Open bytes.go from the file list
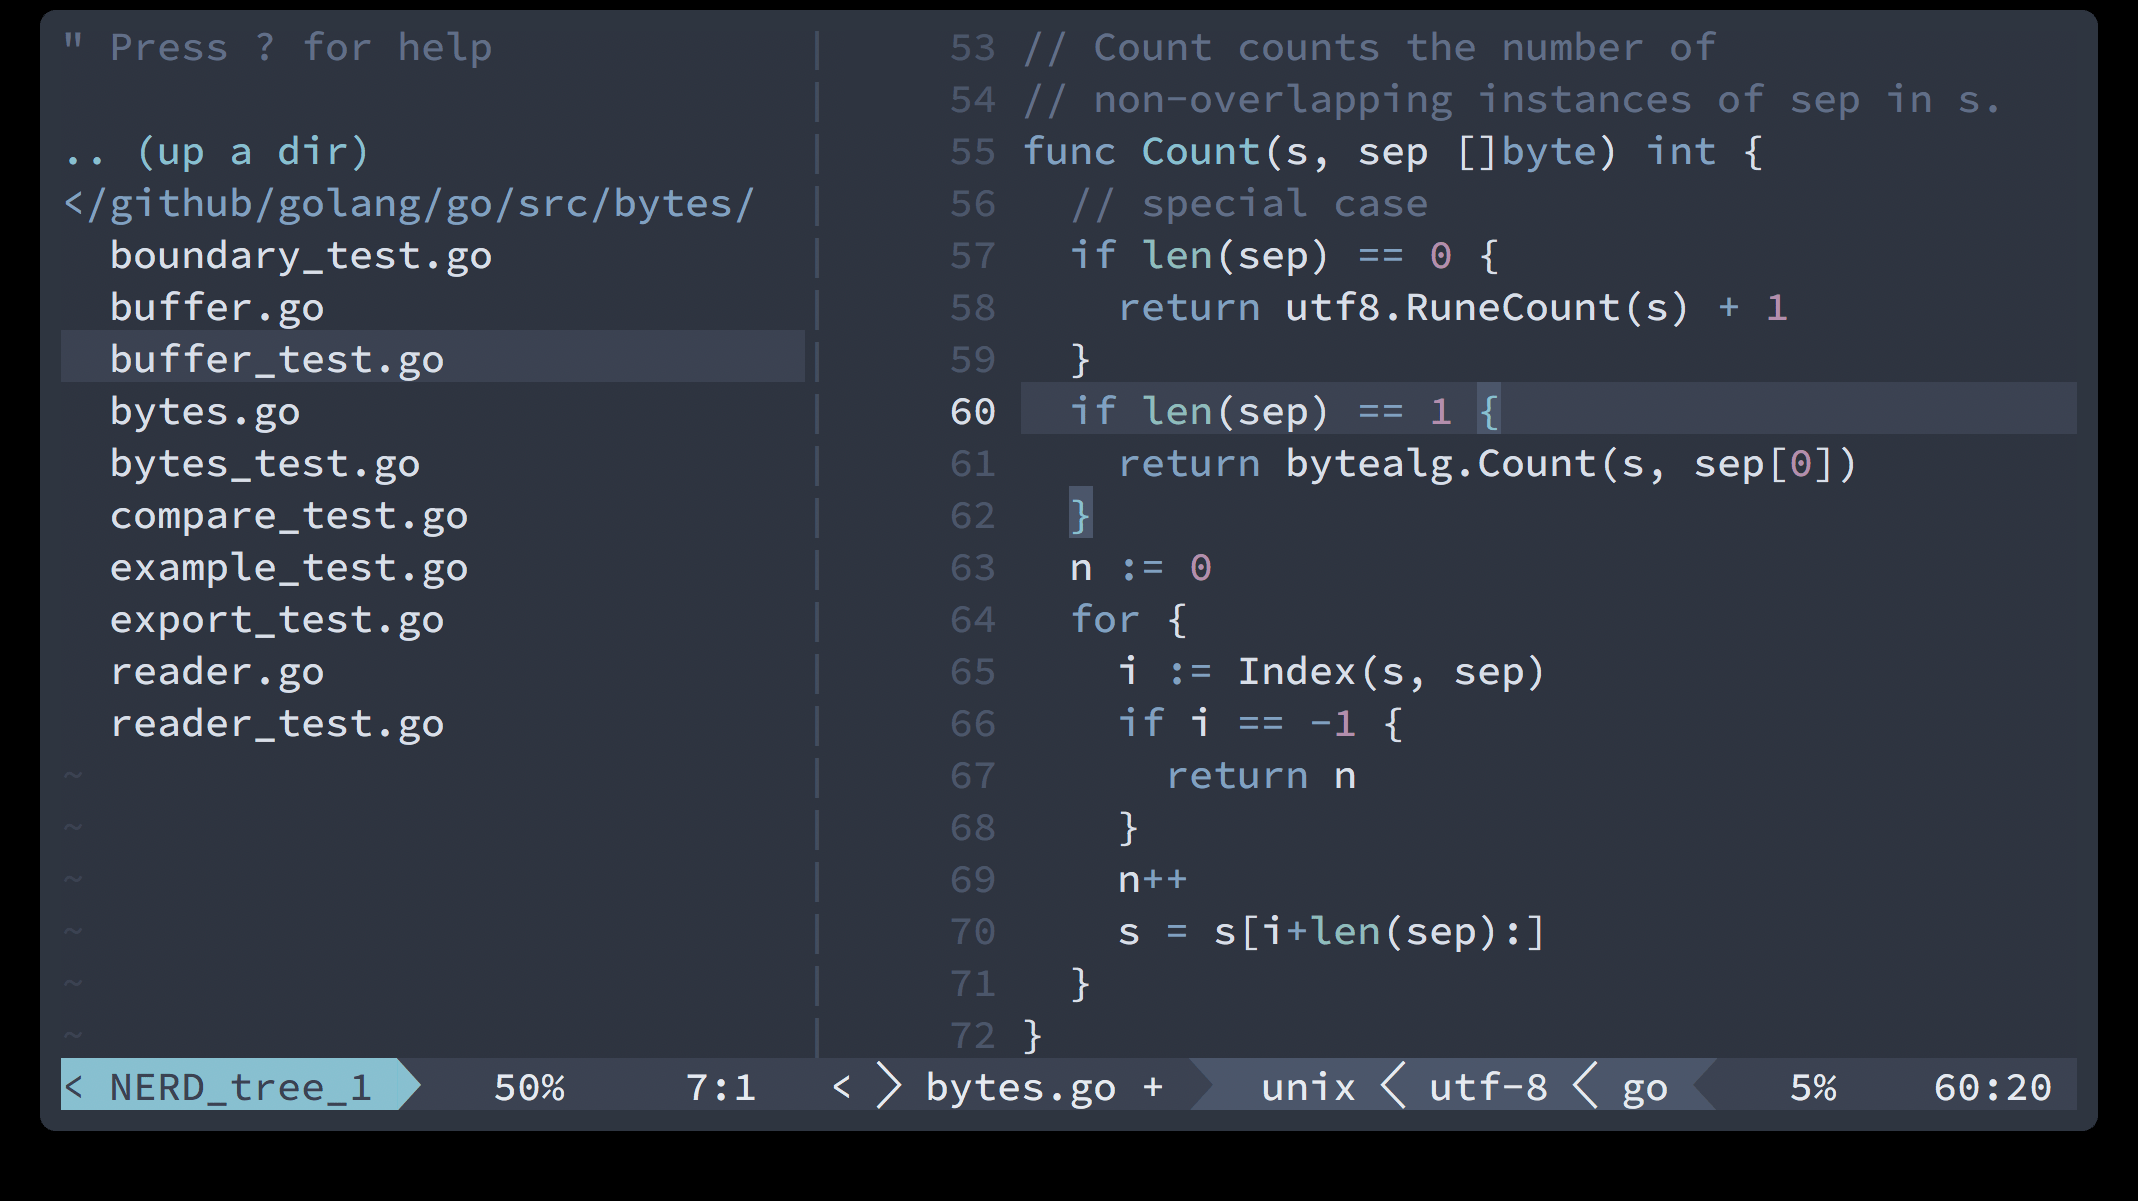The width and height of the screenshot is (2138, 1201). tap(204, 412)
